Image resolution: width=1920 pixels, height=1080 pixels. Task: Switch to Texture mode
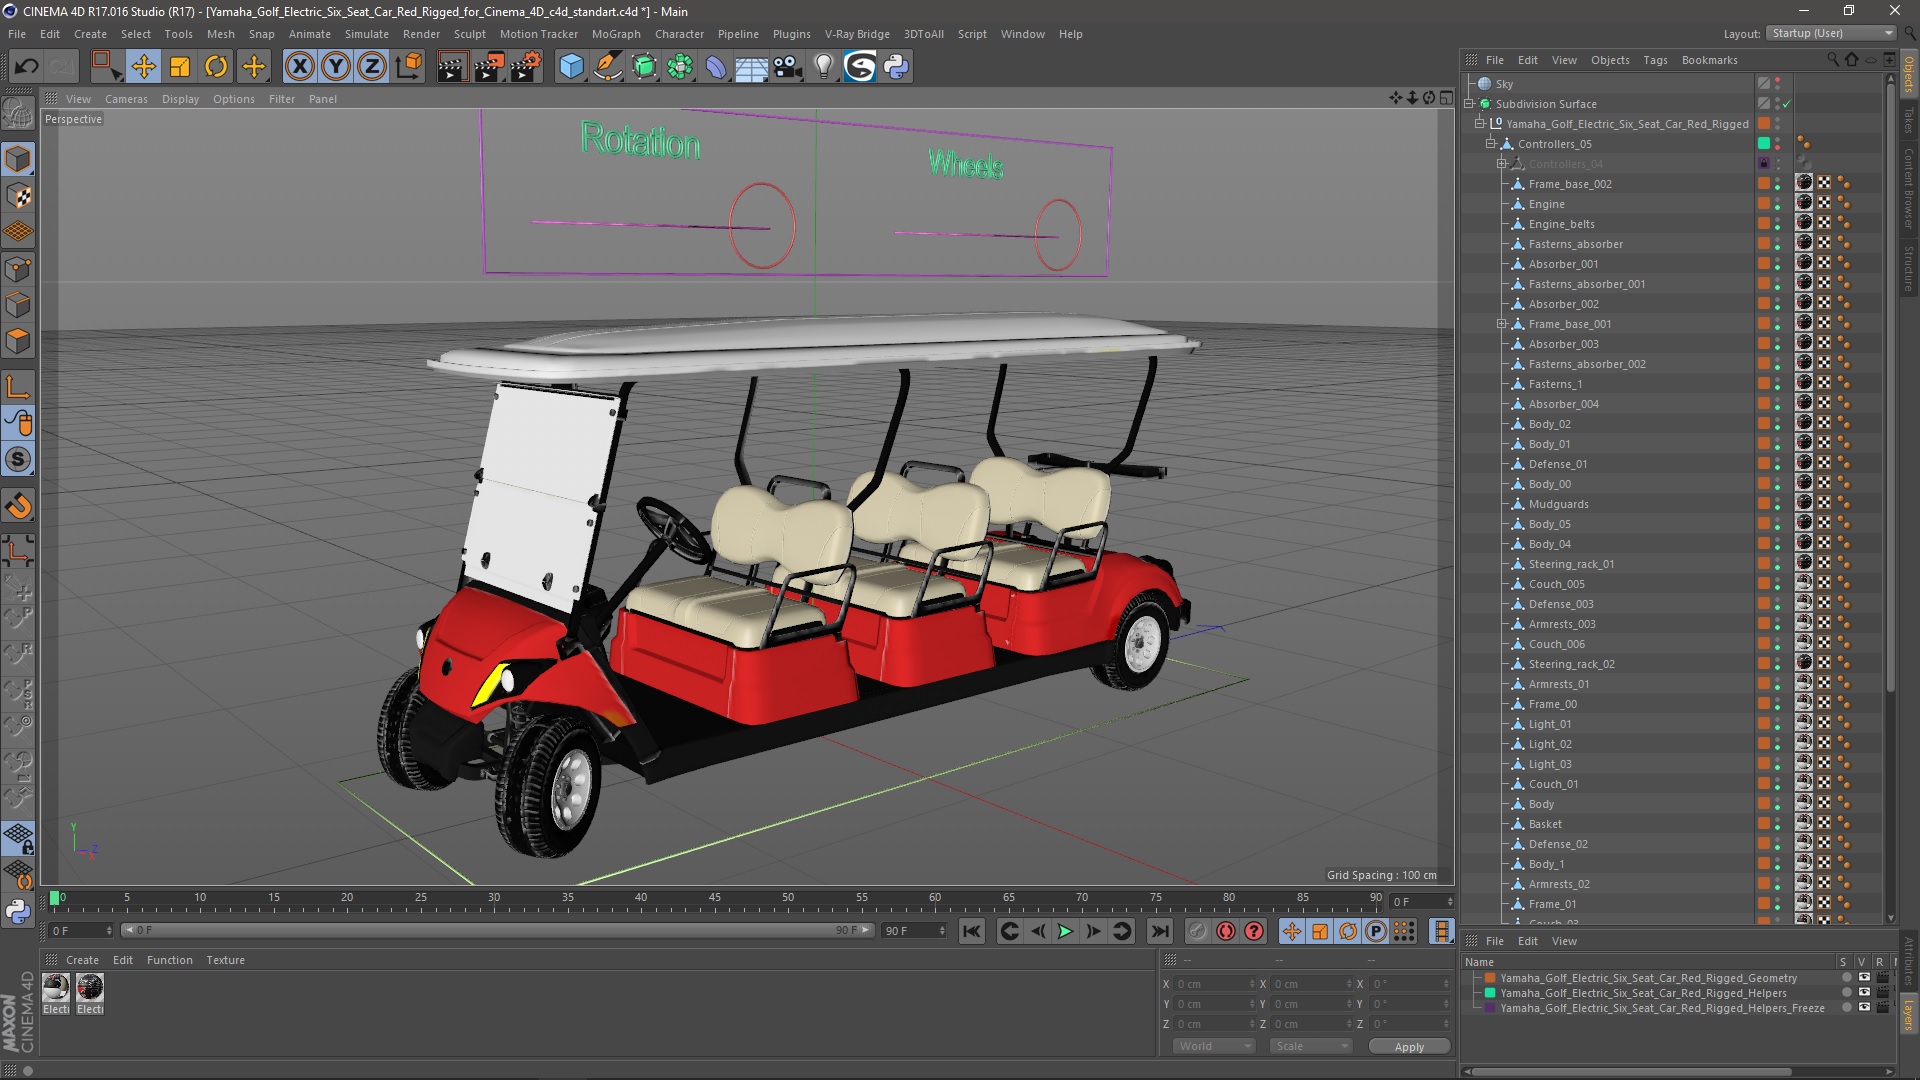pyautogui.click(x=18, y=196)
